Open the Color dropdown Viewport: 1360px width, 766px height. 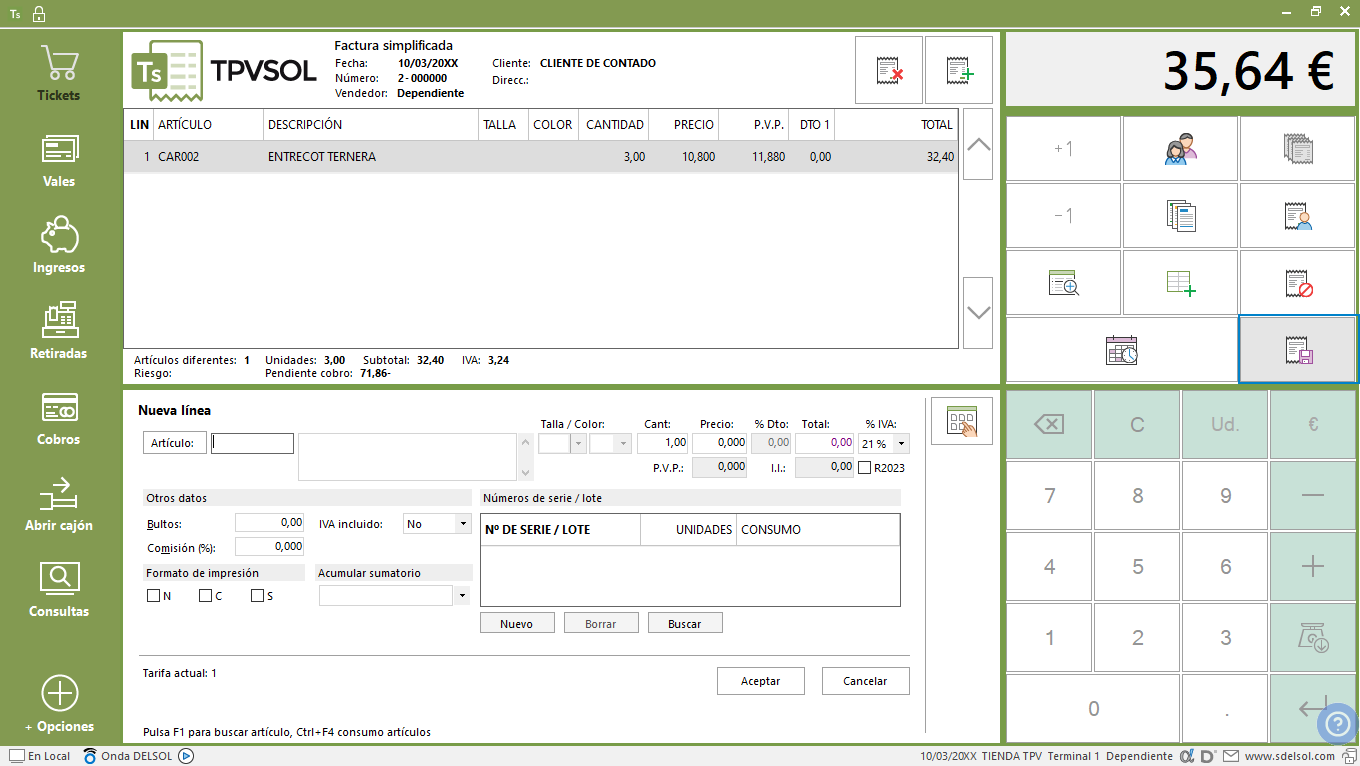click(624, 444)
